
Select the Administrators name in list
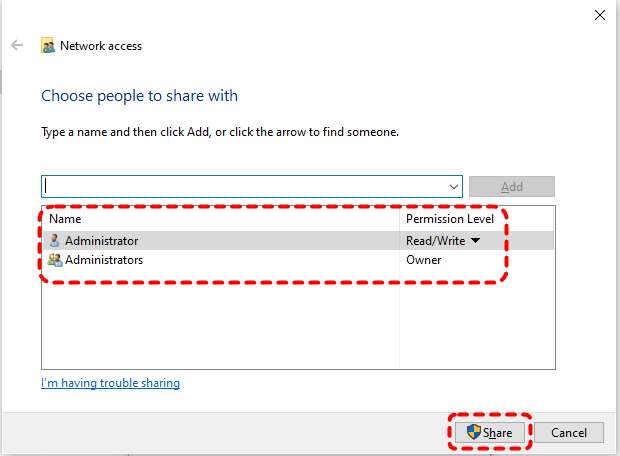(x=104, y=260)
